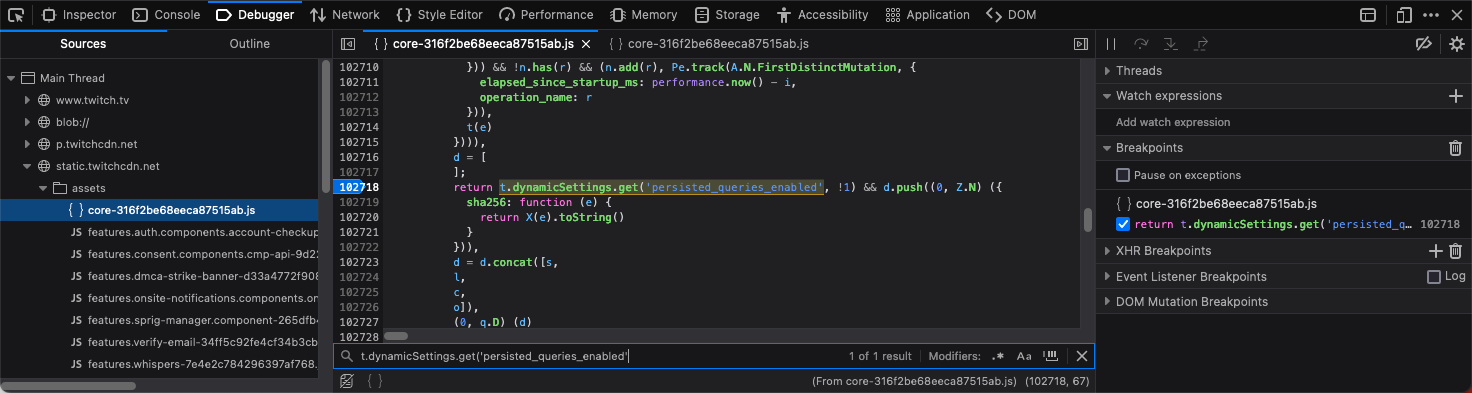Click the step out icon
This screenshot has width=1472, height=393.
click(1201, 44)
